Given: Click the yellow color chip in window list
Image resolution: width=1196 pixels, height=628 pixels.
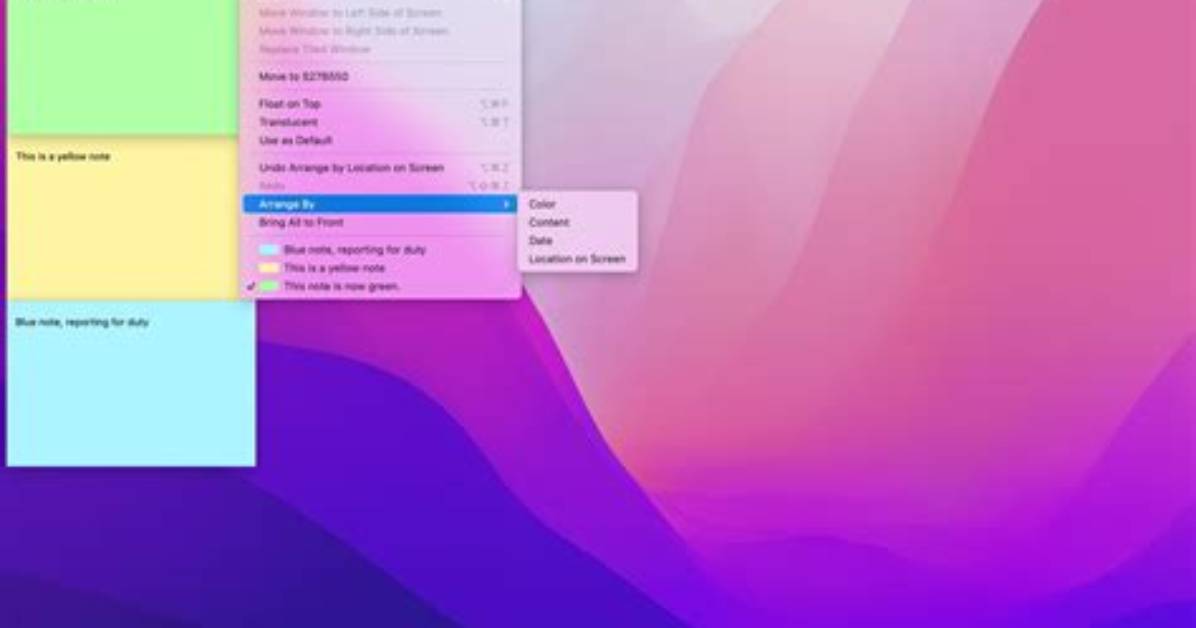Looking at the screenshot, I should click(268, 268).
